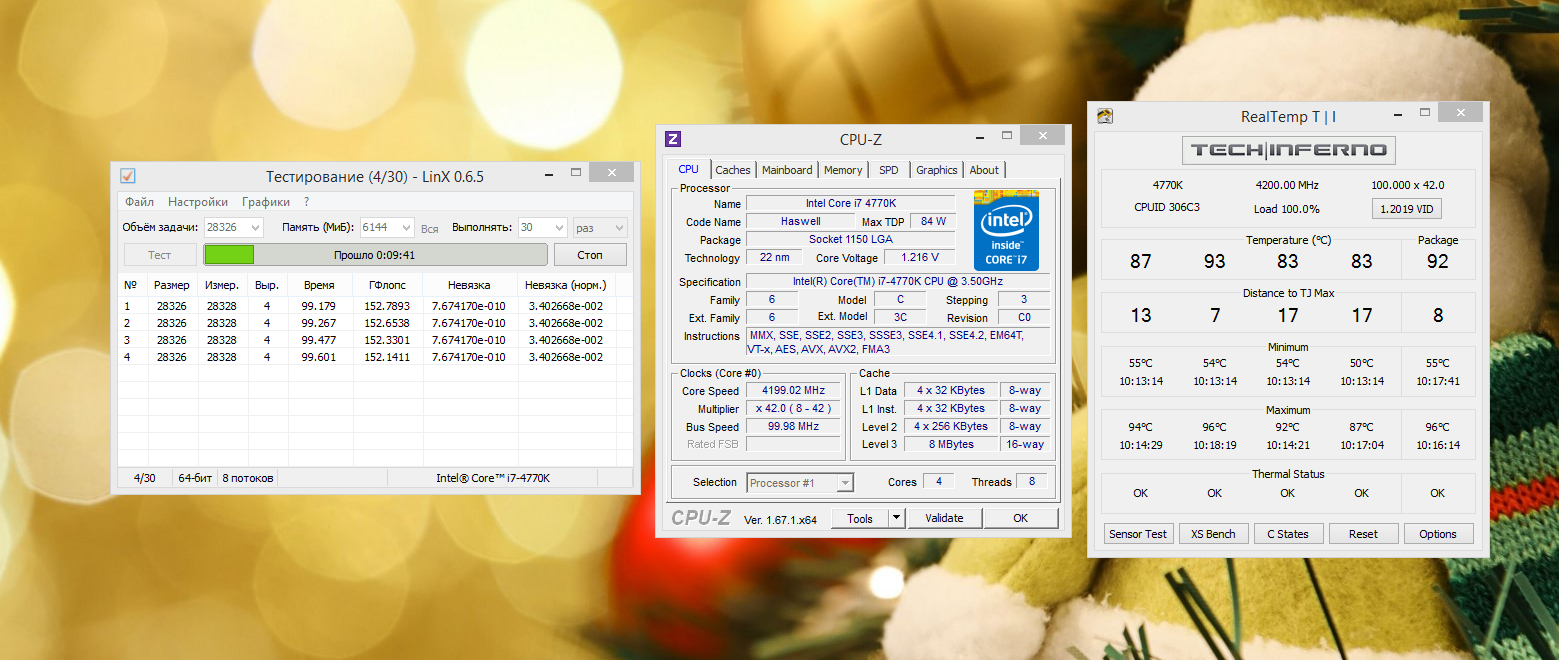Expand the Объём задачи dropdown
Screen dimensions: 1559x660
[255, 228]
